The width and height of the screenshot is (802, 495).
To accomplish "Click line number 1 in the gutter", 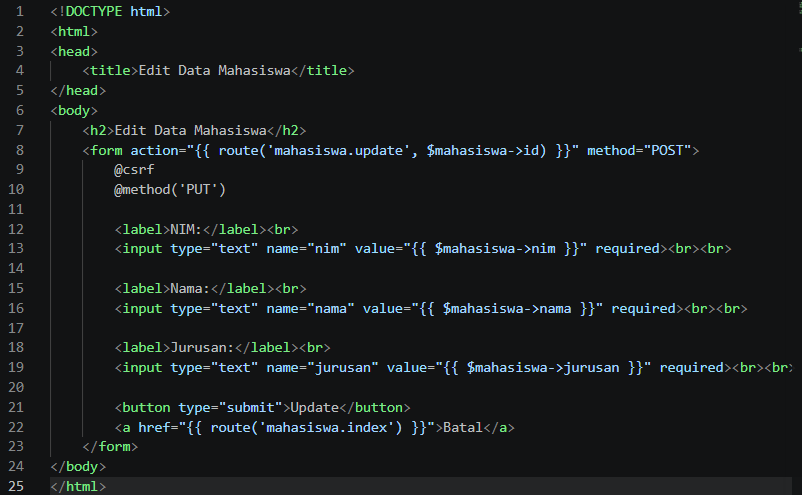I will pyautogui.click(x=19, y=11).
